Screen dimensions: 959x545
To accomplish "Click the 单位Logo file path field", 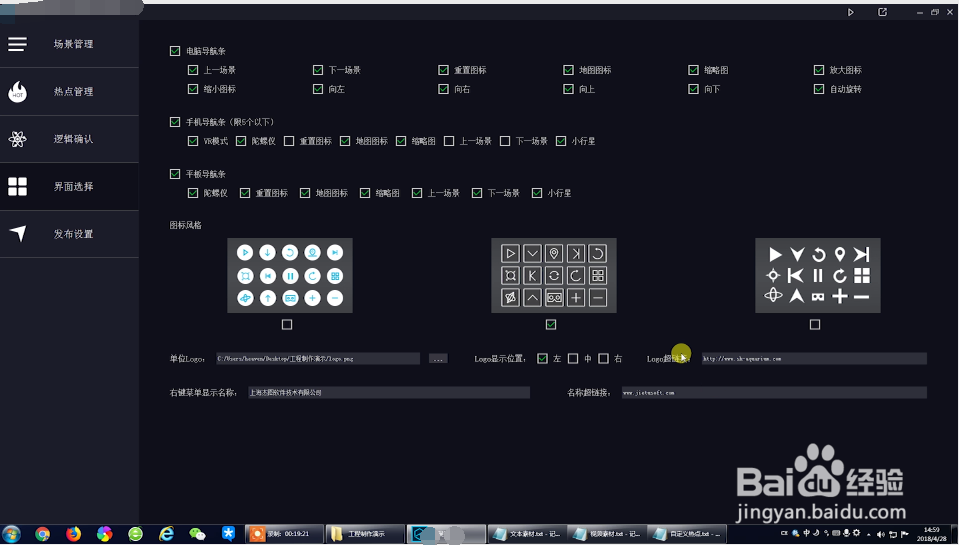I will point(318,359).
